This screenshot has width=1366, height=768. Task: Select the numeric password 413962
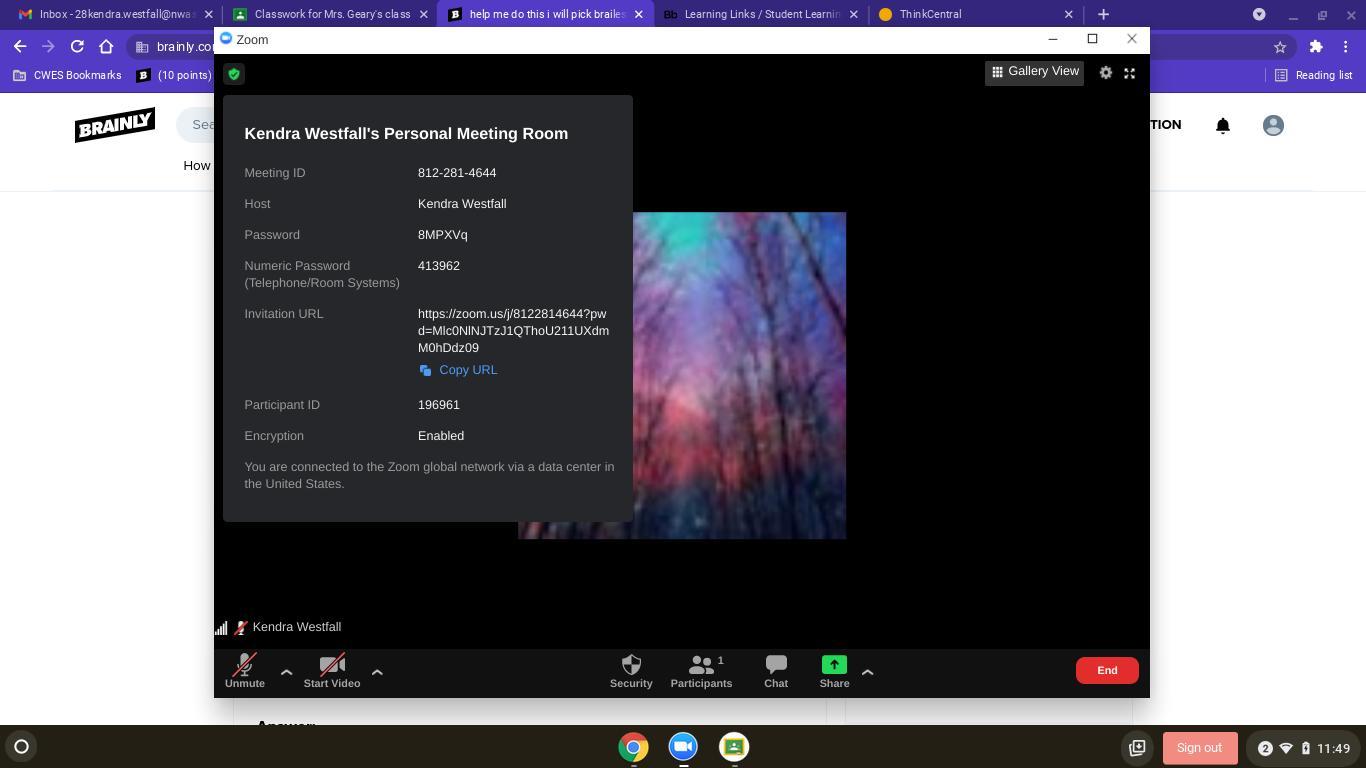coord(439,266)
